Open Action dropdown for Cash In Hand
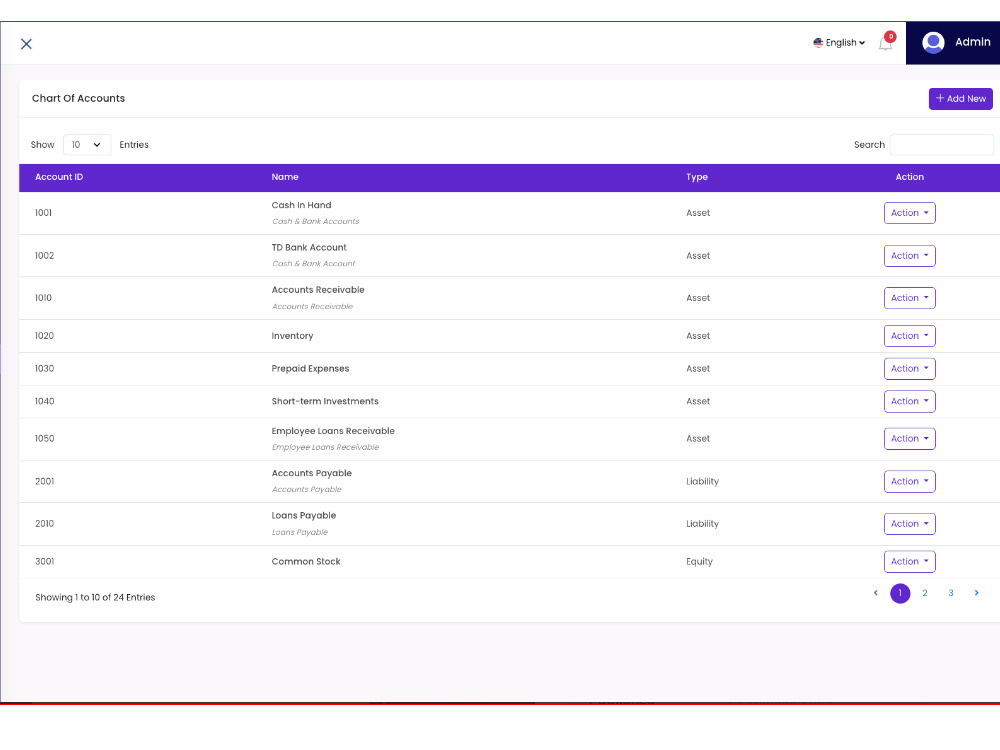Screen dimensions: 1000x750 [x=909, y=213]
